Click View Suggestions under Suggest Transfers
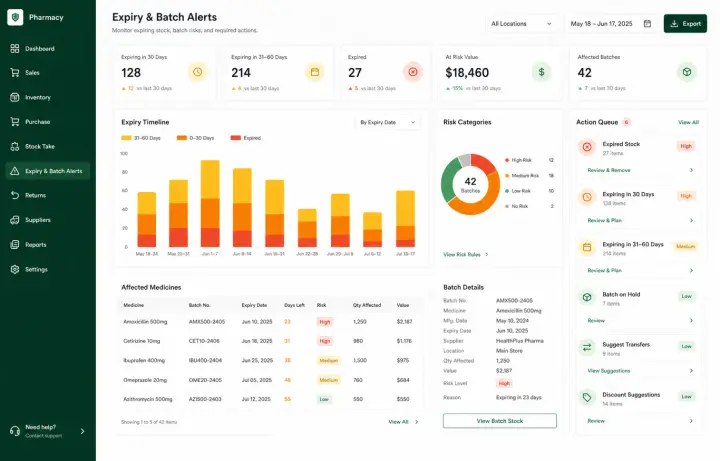This screenshot has height=461, width=720. [609, 371]
